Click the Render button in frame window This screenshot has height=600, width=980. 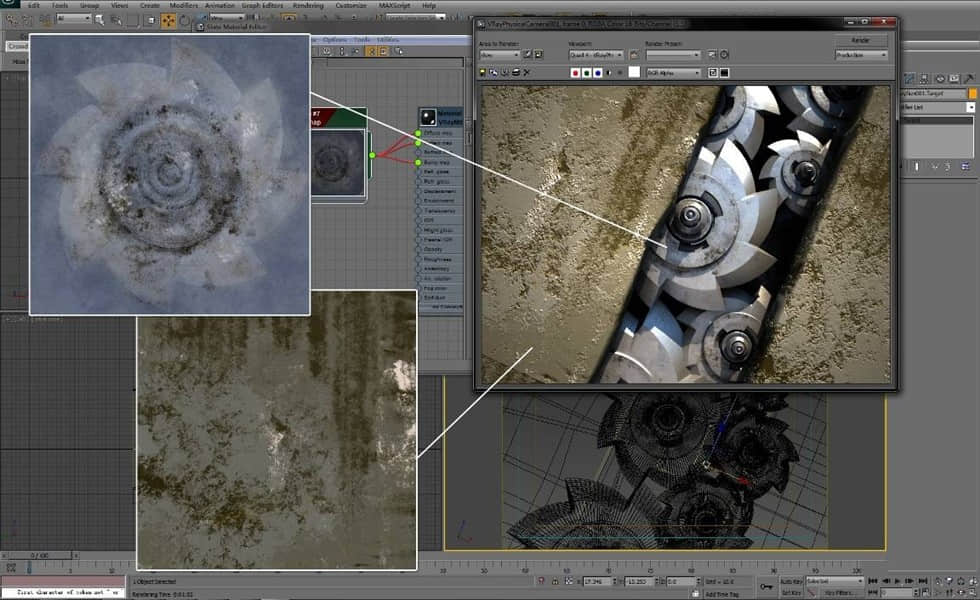861,40
